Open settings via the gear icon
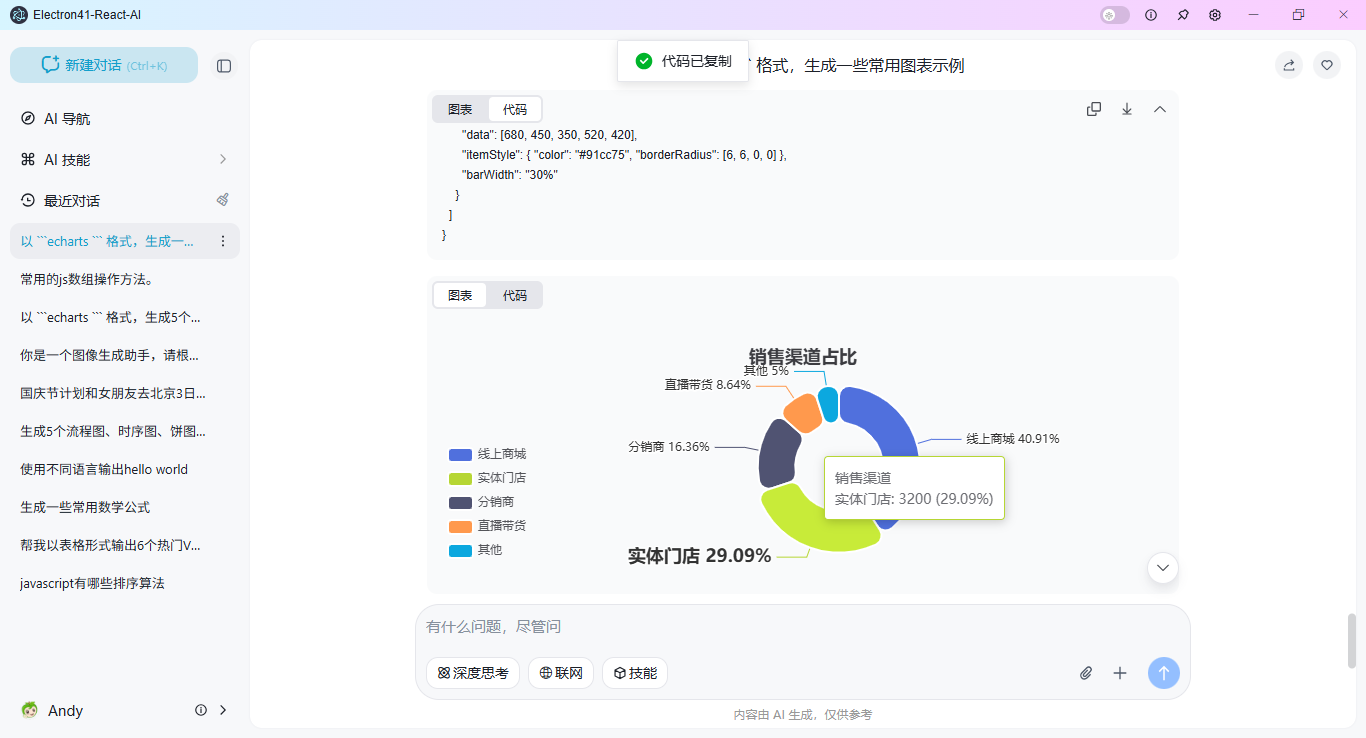The height and width of the screenshot is (738, 1366). click(1215, 15)
